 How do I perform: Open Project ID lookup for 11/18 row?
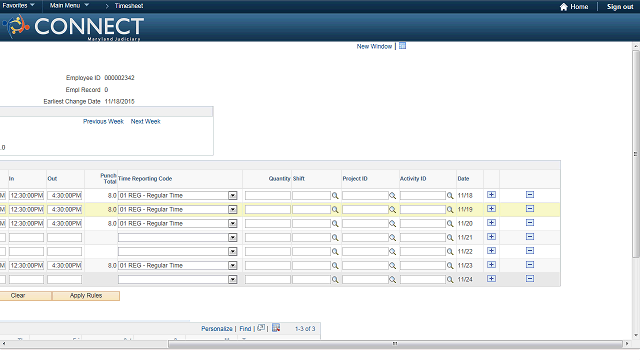click(393, 196)
